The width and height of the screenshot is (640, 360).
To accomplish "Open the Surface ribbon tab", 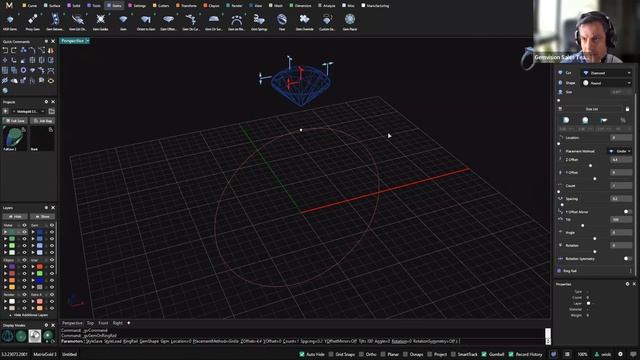I will tap(52, 5).
